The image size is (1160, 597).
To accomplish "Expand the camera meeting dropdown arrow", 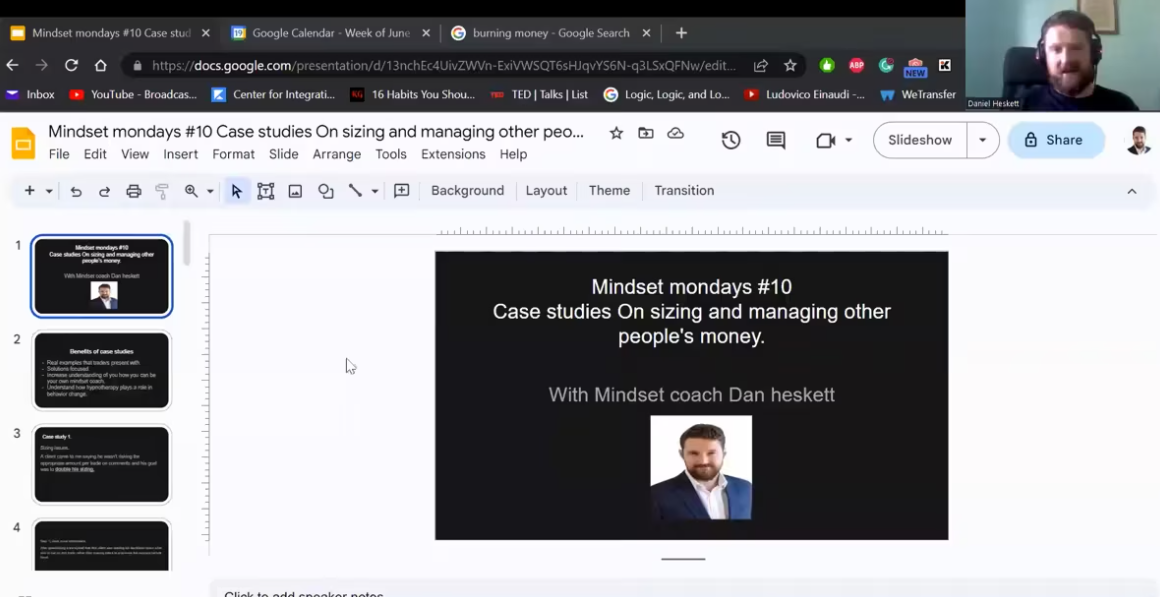I will coord(849,140).
